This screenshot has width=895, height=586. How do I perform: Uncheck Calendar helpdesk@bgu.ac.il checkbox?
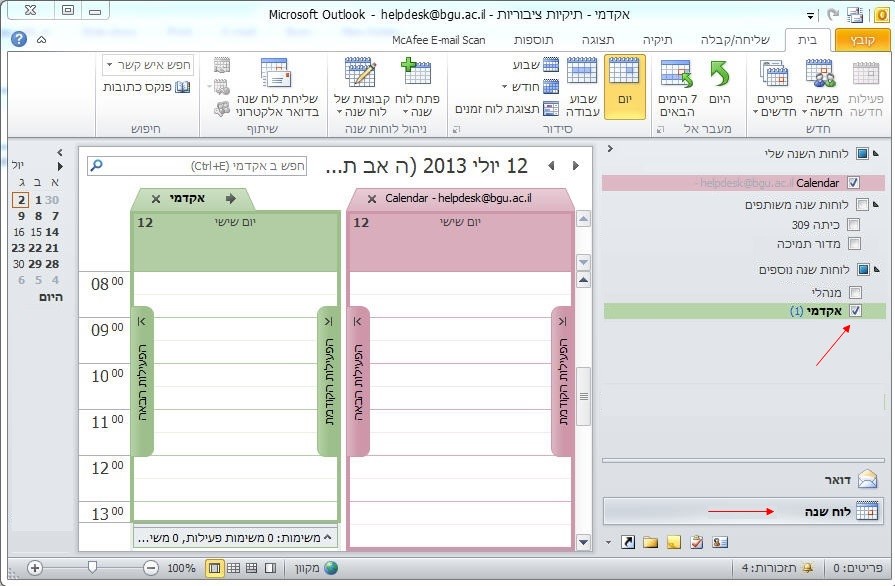point(853,183)
